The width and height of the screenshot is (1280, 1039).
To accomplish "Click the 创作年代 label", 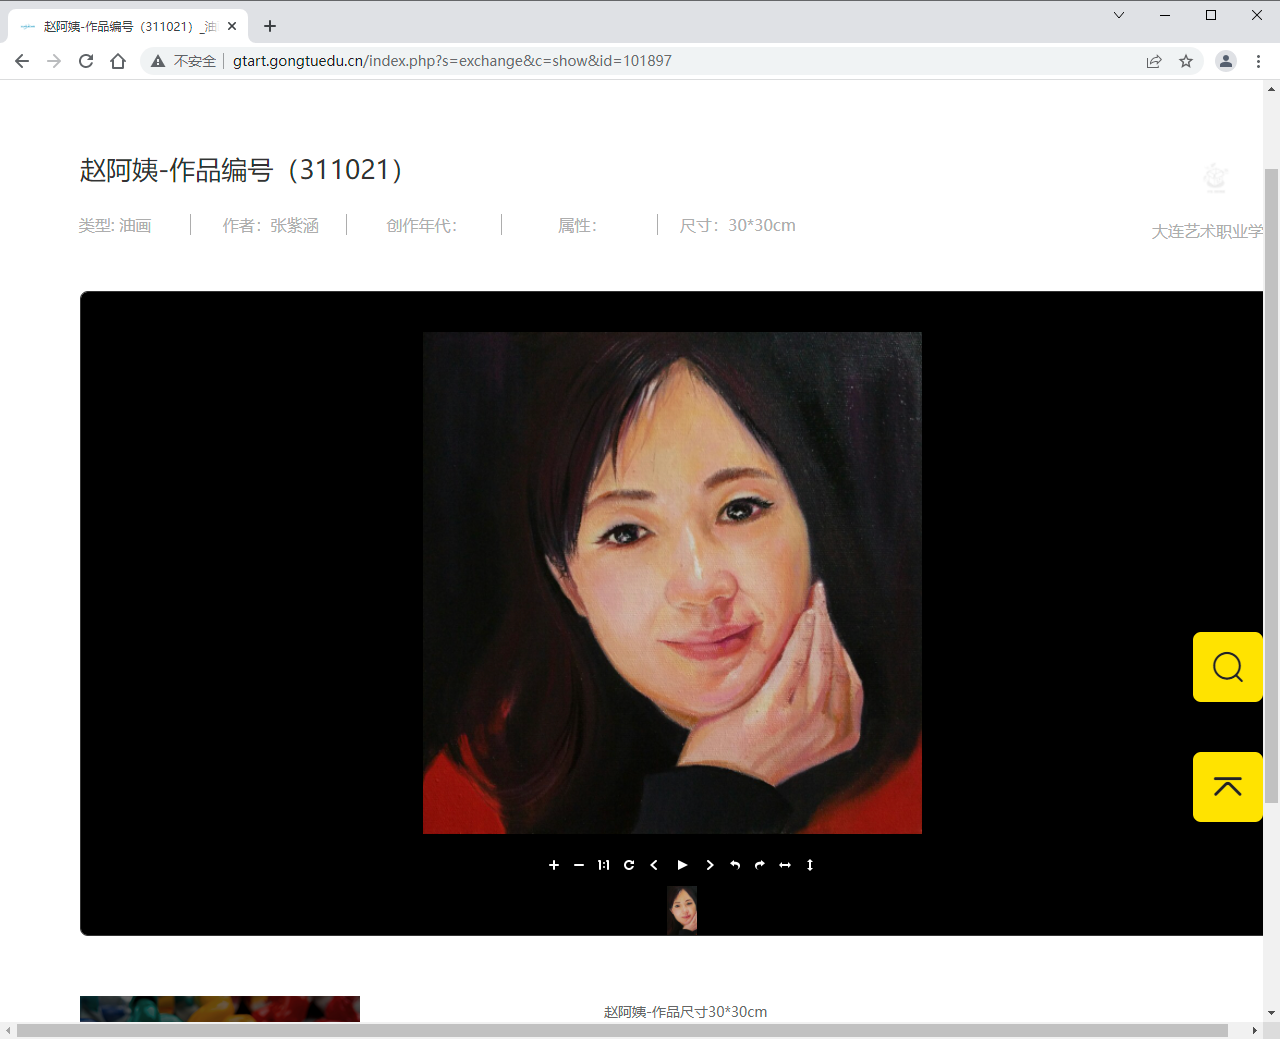I will coord(421,226).
